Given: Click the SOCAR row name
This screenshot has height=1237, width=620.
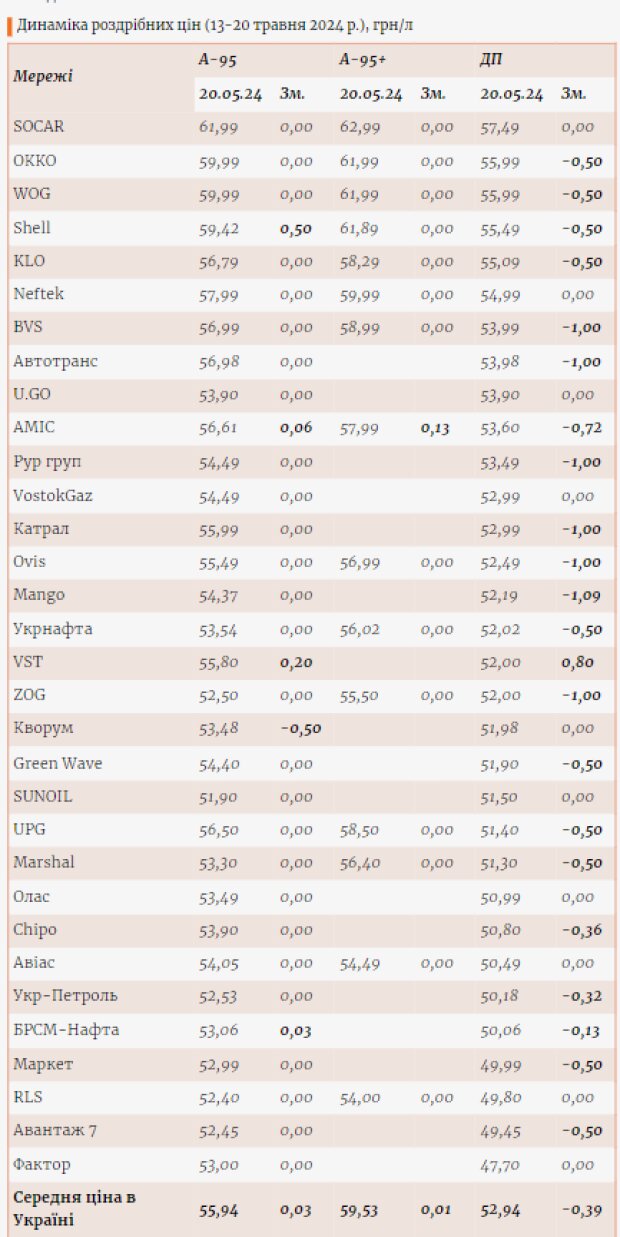Looking at the screenshot, I should click(x=39, y=127).
